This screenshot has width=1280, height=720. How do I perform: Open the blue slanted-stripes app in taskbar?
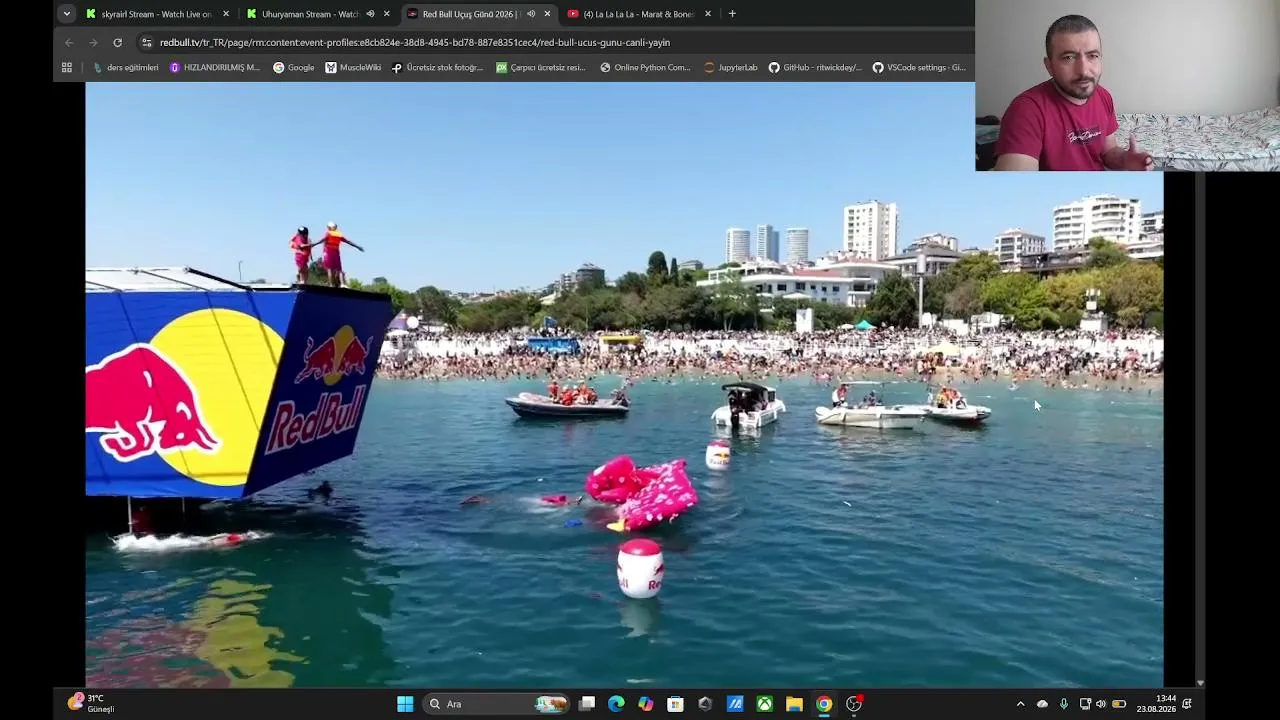coord(735,704)
